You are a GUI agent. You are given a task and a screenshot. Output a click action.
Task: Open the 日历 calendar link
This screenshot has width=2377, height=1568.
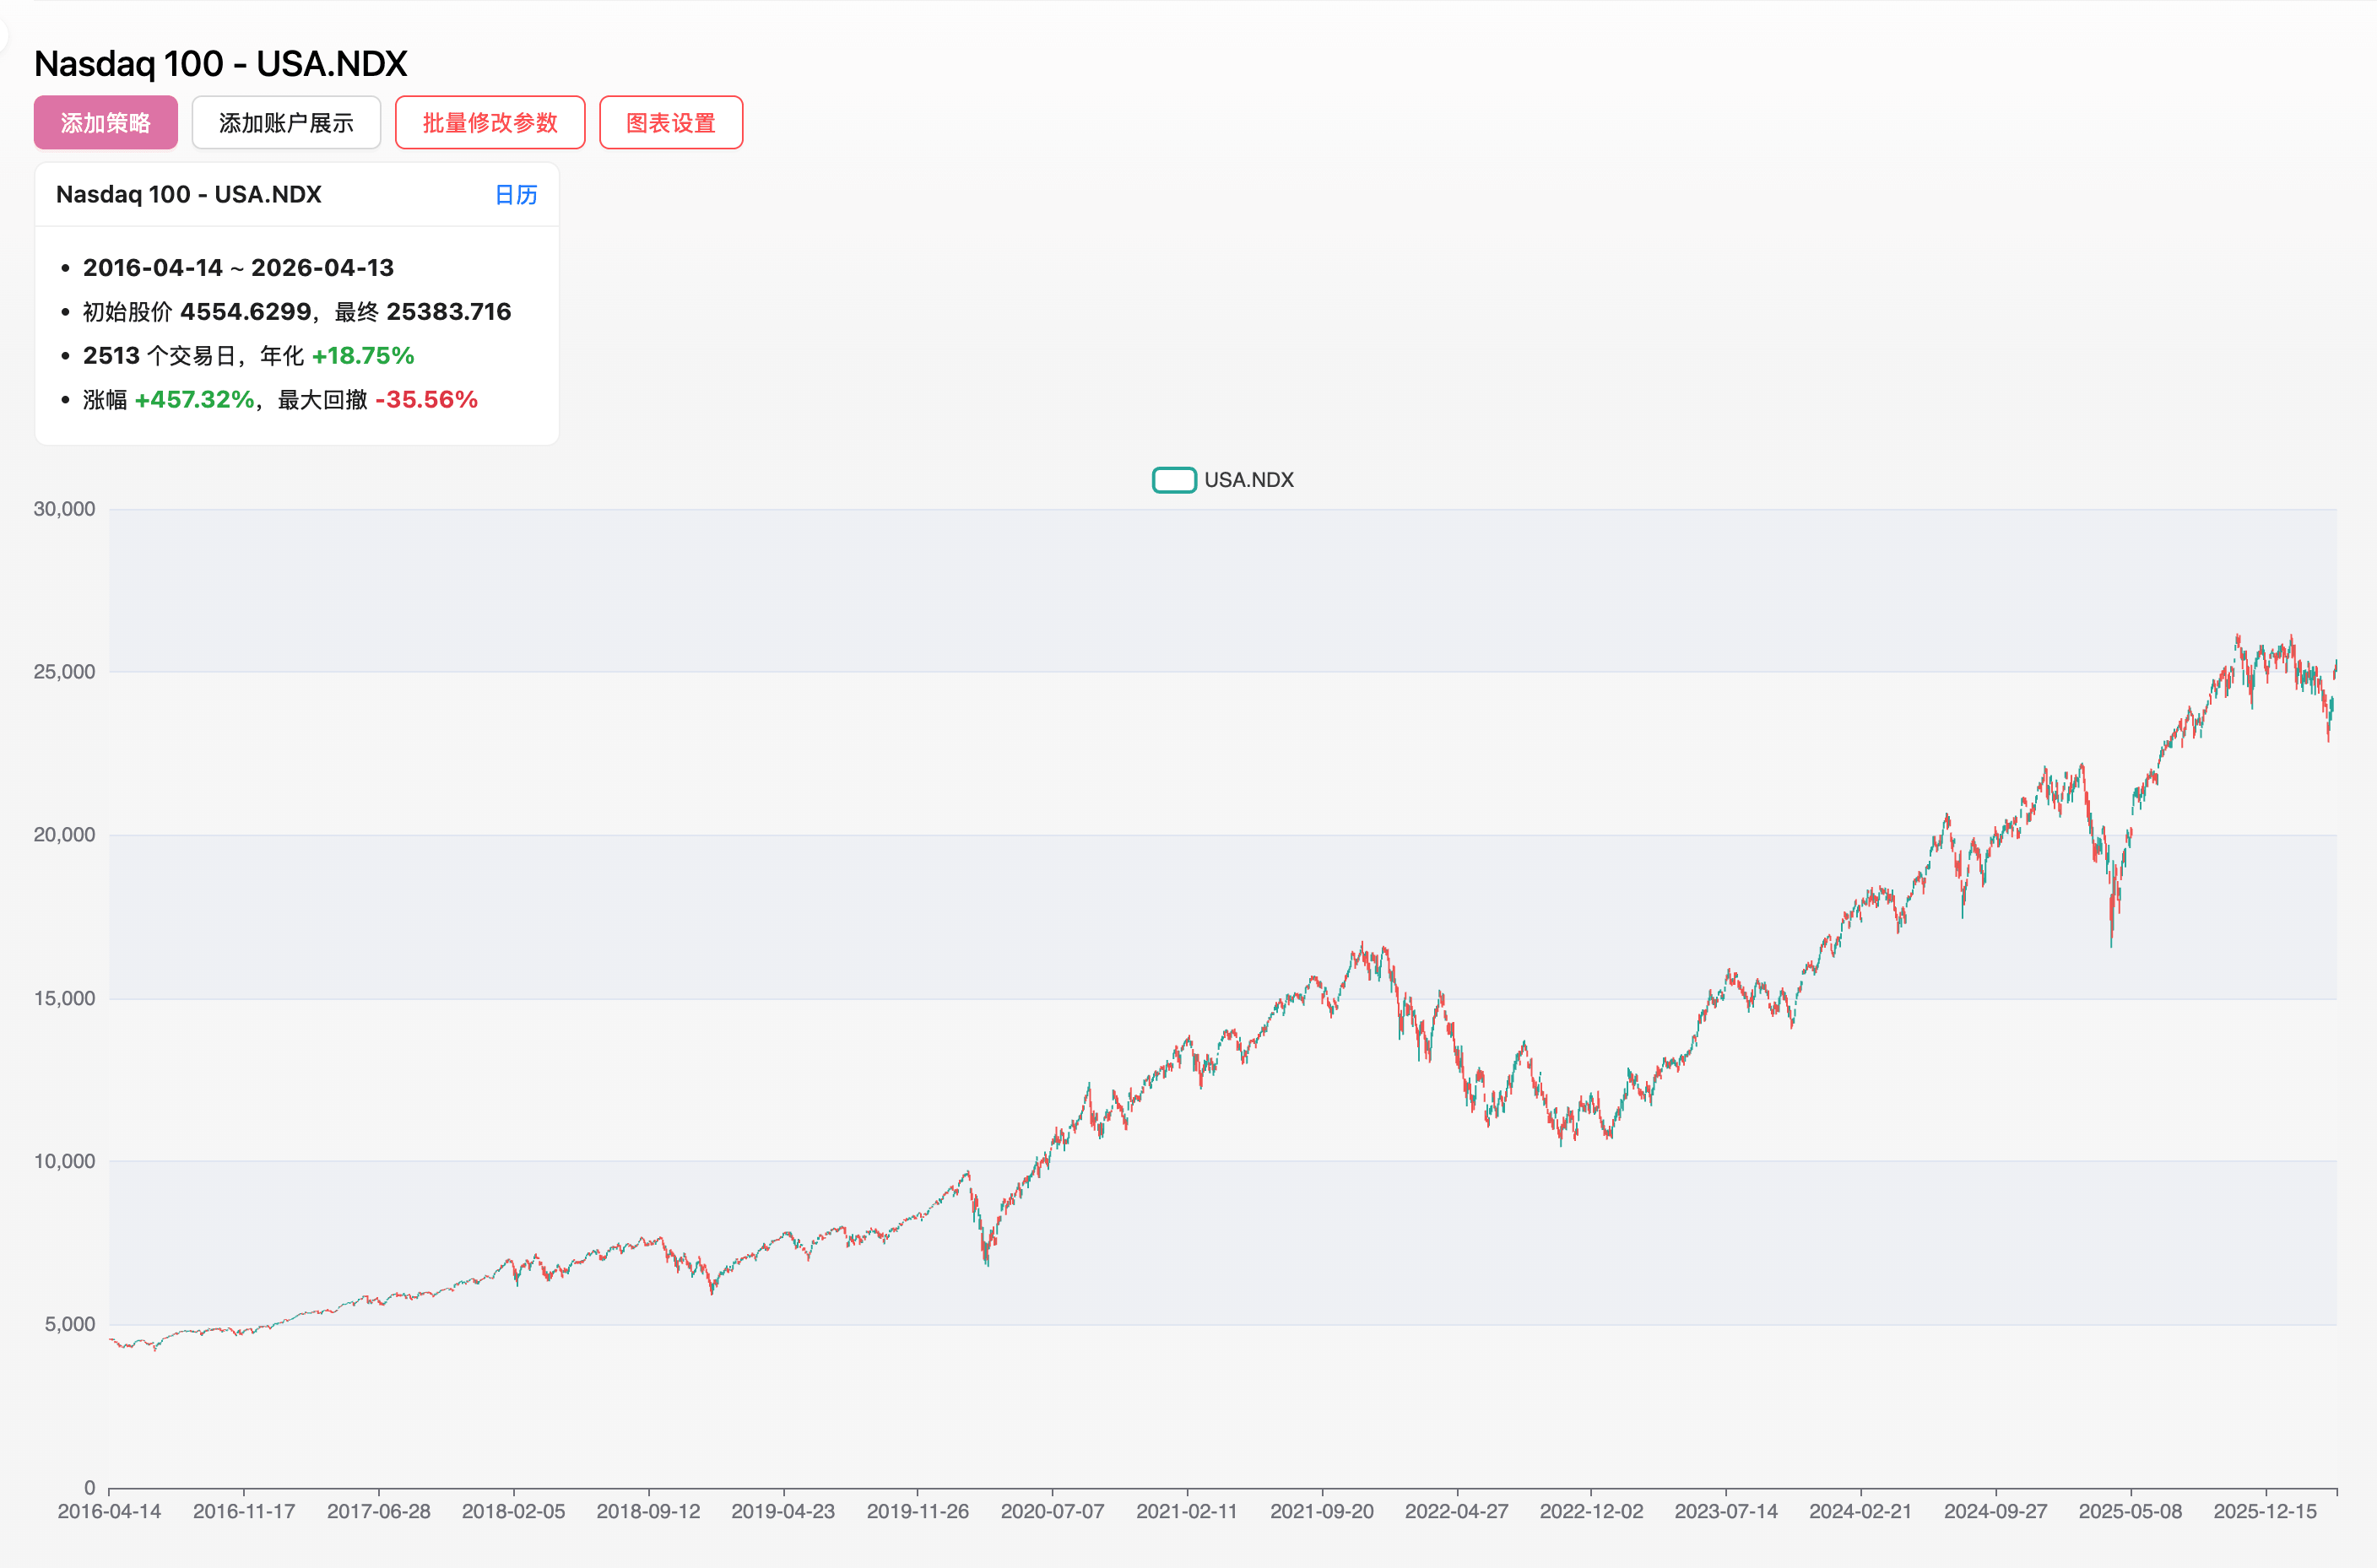[x=516, y=195]
